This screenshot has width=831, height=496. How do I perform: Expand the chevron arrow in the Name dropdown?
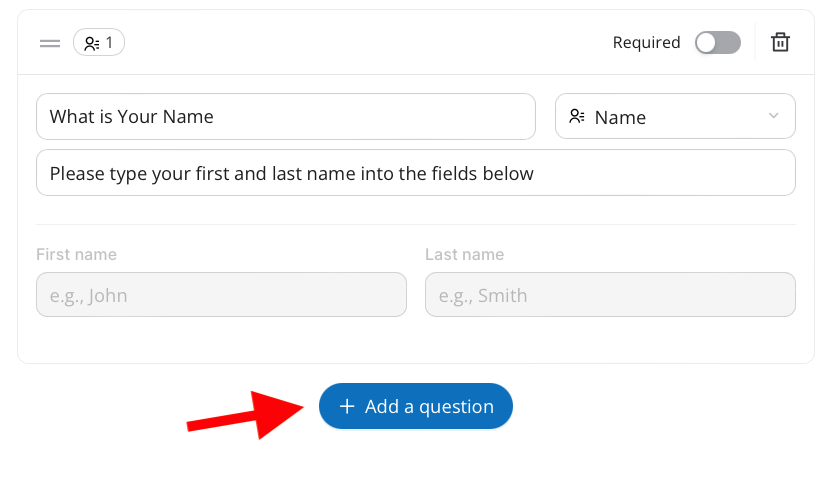pyautogui.click(x=774, y=116)
